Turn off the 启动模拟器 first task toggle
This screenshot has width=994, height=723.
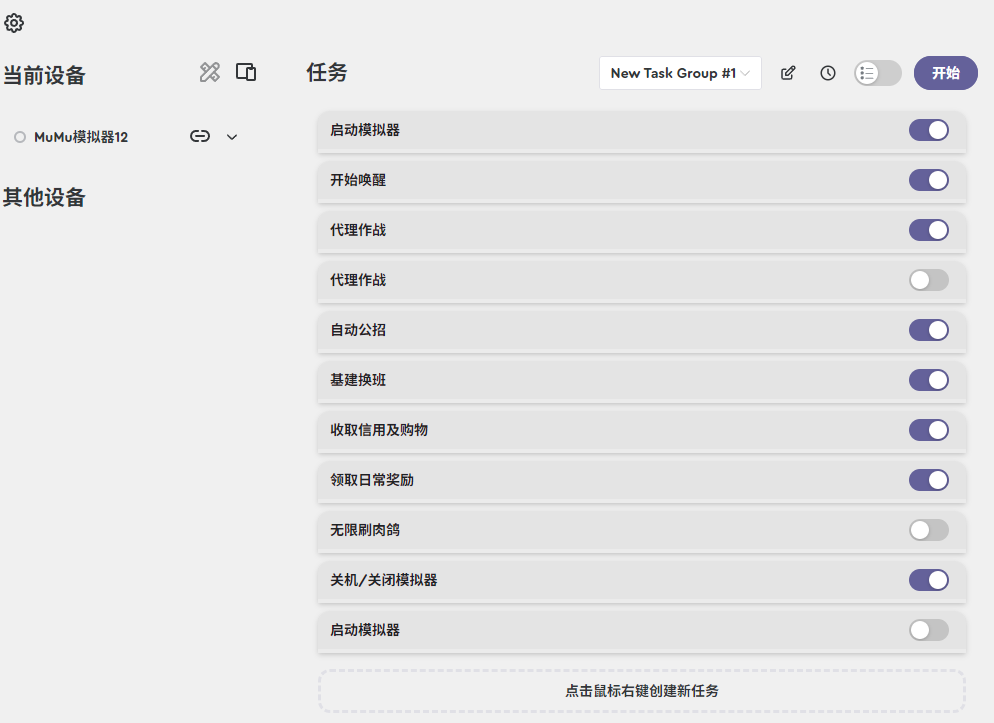(929, 130)
